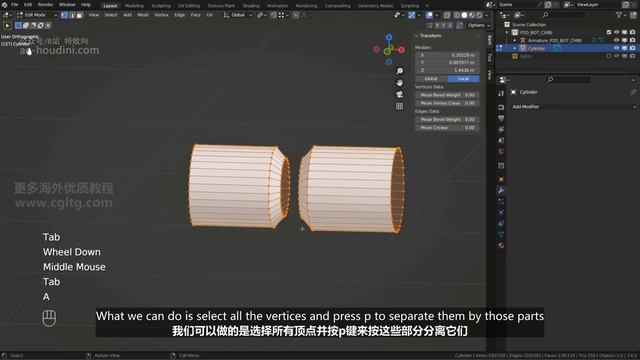Collapse the Transform panel
Screen dimensions: 640x360
pyautogui.click(x=416, y=36)
